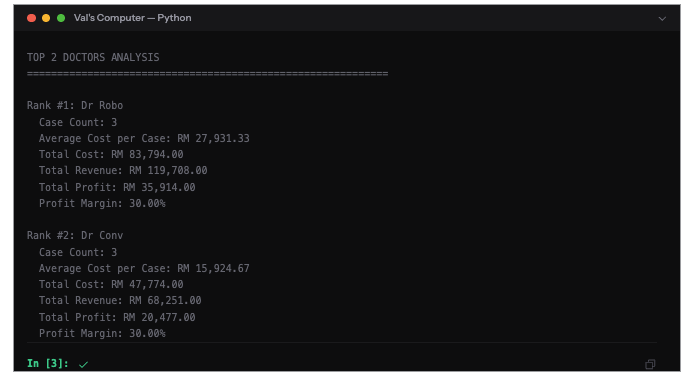Click Dr Conv's 'Profit Margin: 30.00%' line
Screen dimensions: 684x378
[102, 334]
